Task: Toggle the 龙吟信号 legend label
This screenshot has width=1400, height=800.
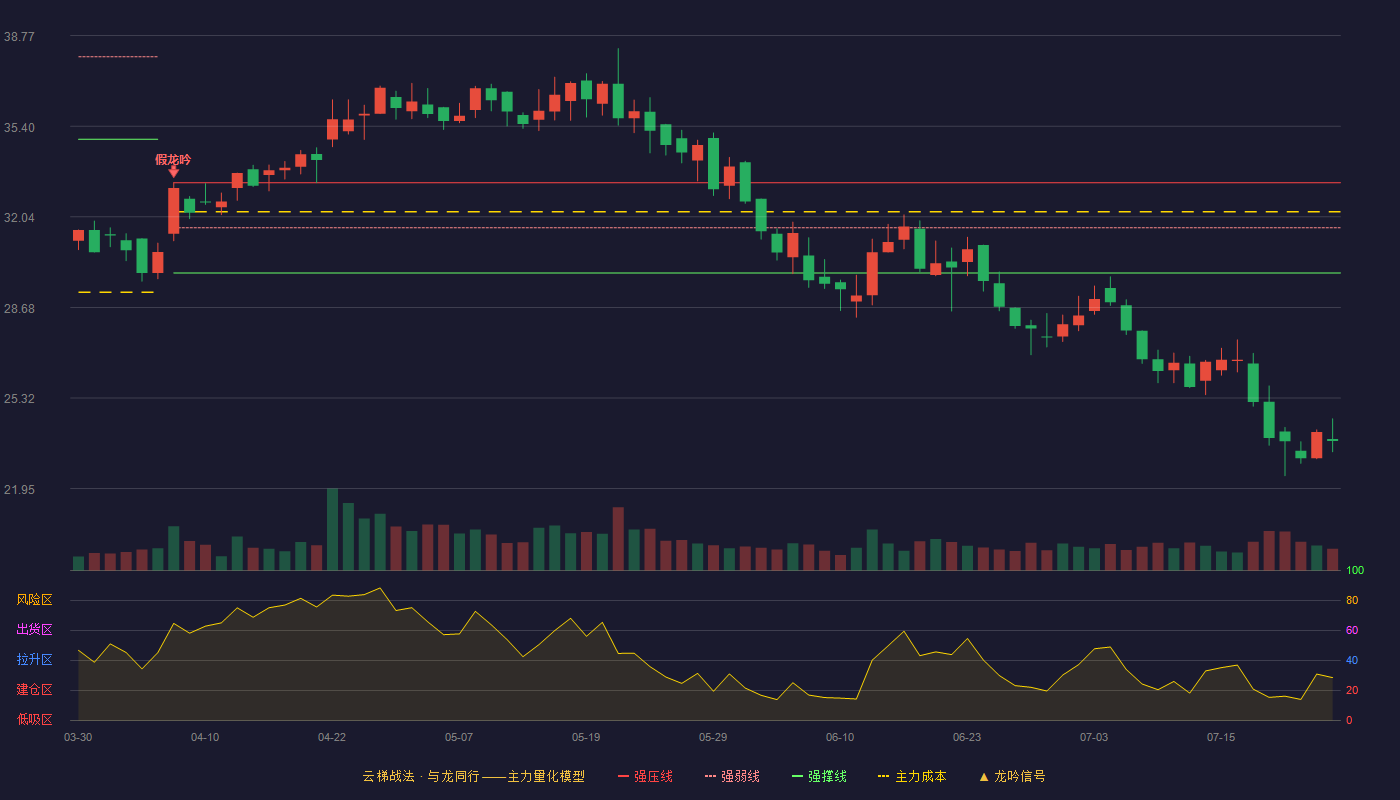Action: pos(1019,776)
